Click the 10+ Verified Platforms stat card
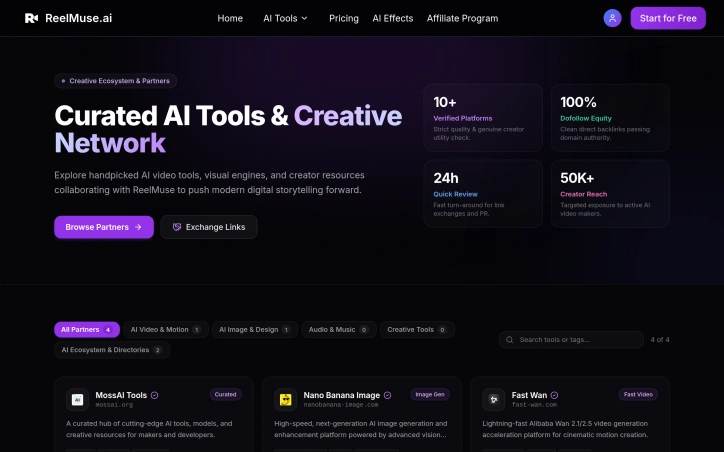The width and height of the screenshot is (724, 452). pyautogui.click(x=483, y=118)
